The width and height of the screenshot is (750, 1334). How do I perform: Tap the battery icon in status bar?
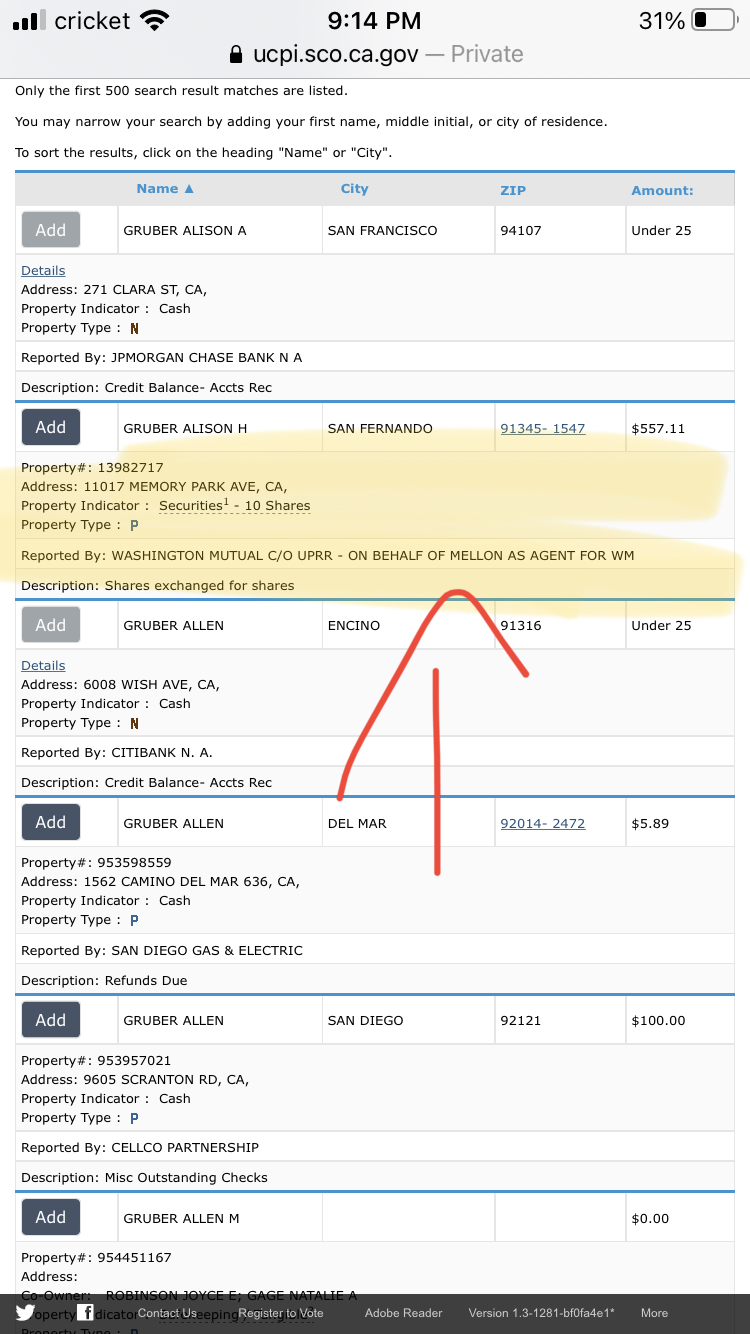[x=713, y=20]
